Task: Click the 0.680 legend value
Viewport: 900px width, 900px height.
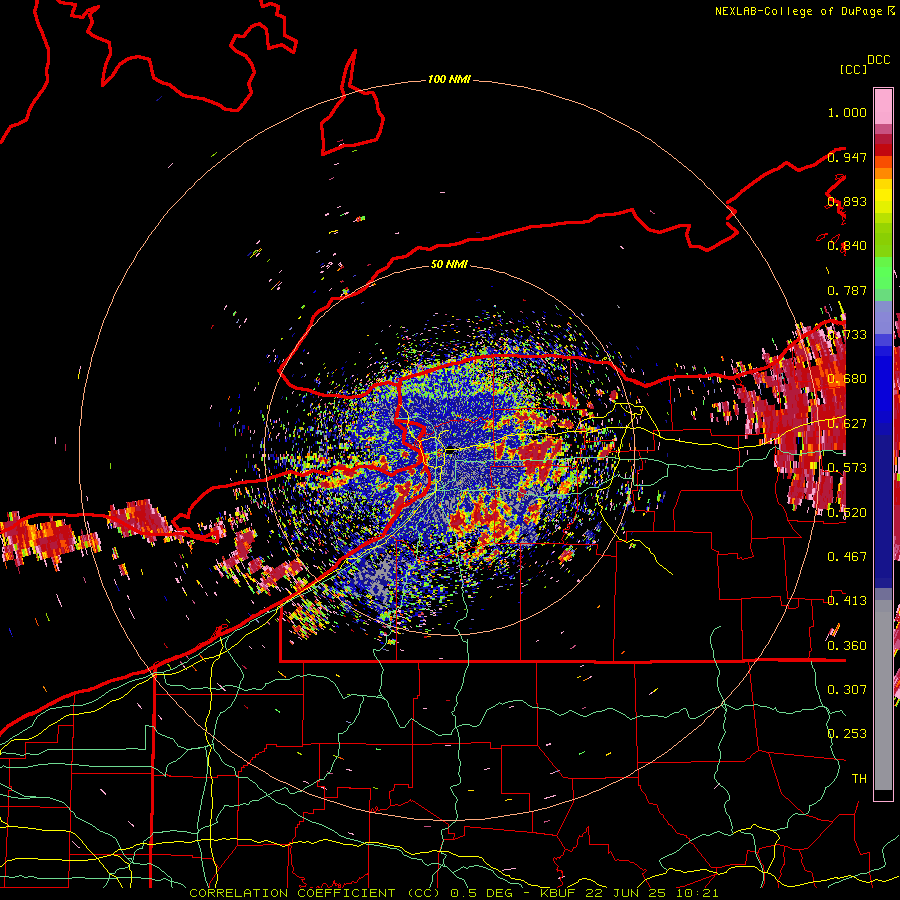Action: [847, 379]
